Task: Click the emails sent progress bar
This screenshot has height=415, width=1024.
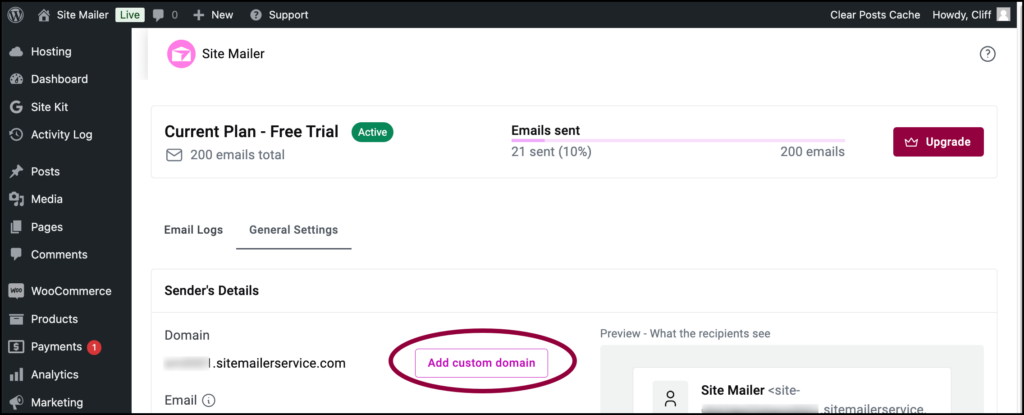Action: (677, 141)
